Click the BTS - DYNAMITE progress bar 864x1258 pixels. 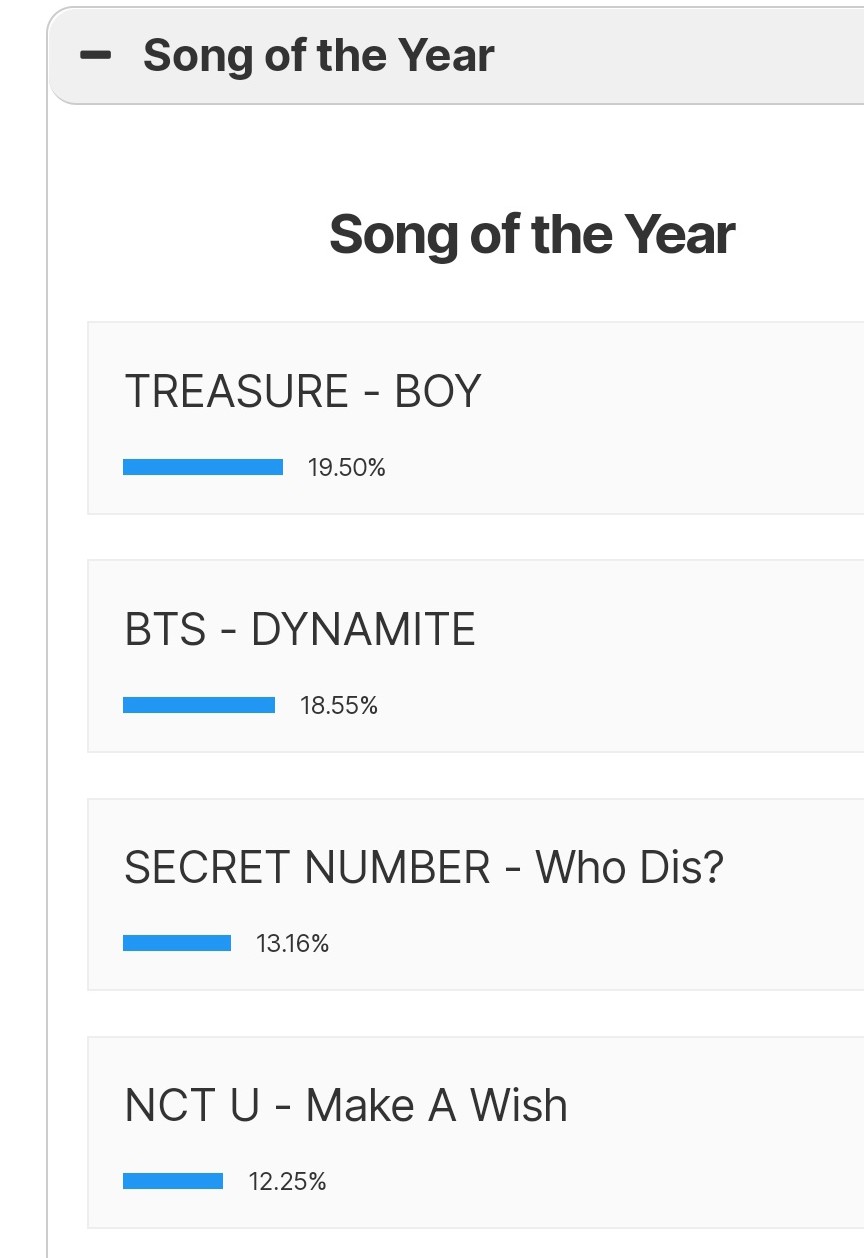[x=199, y=705]
